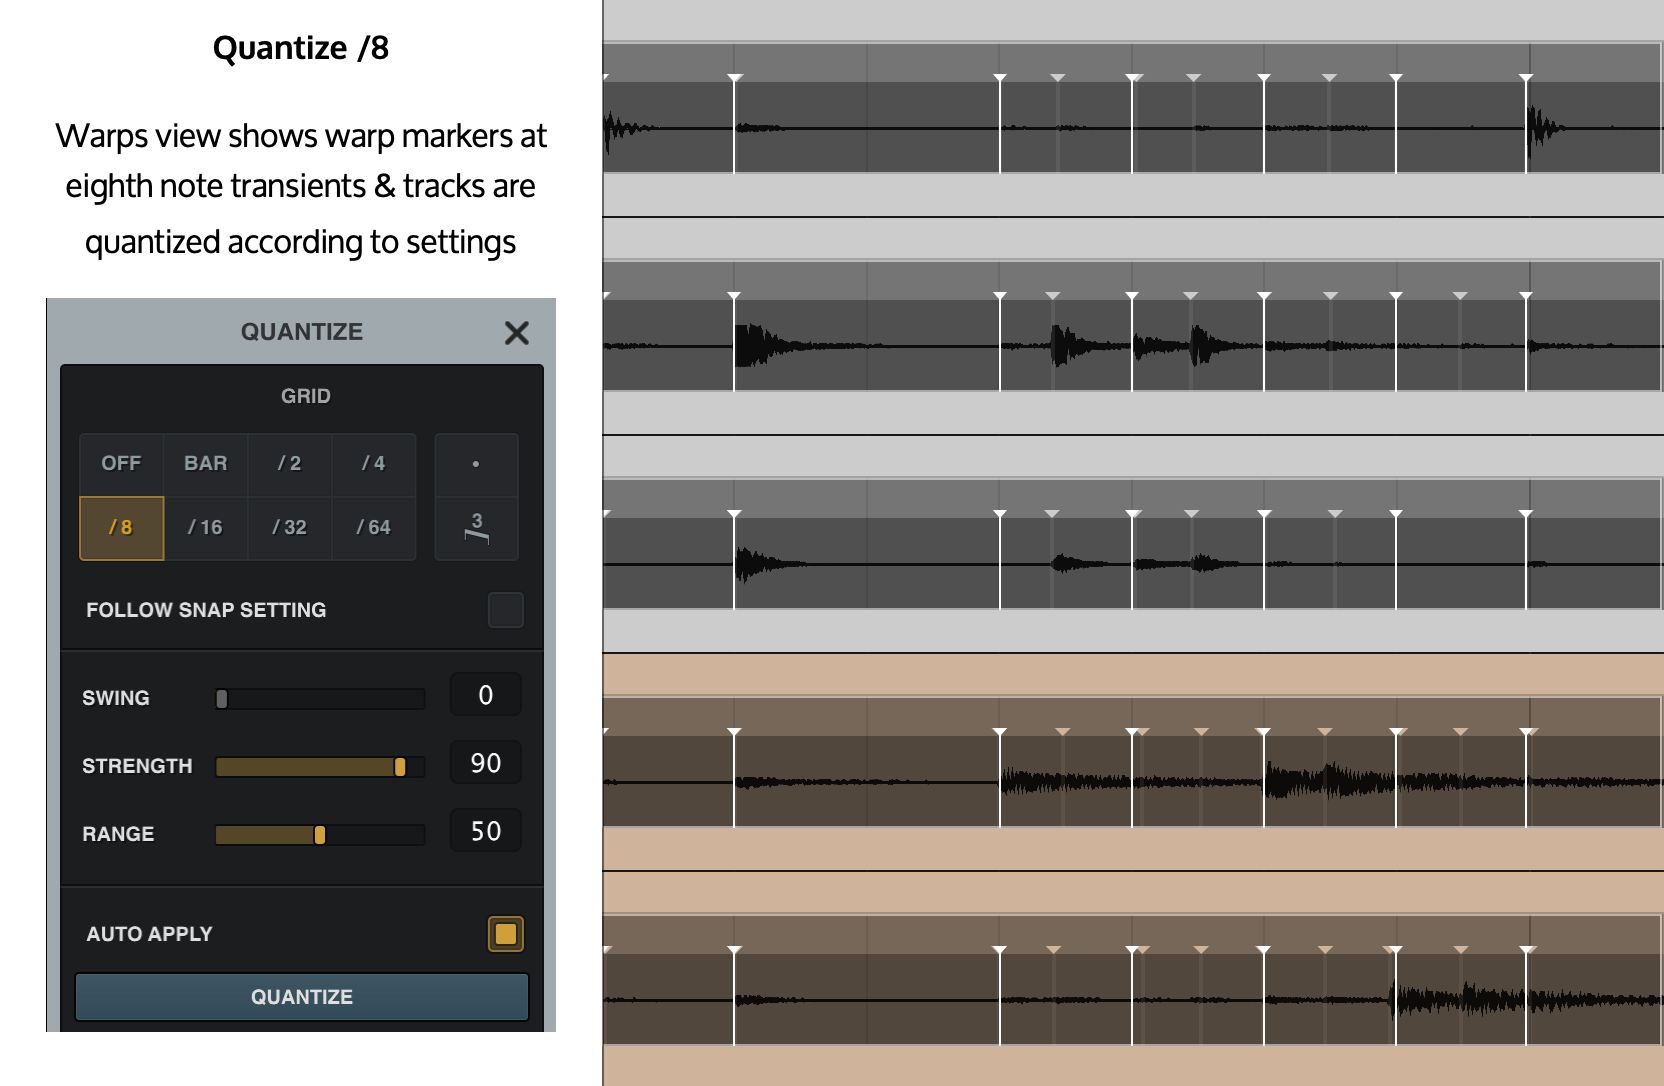Click the Strength value field showing 90
Viewport: 1664px width, 1086px height.
(486, 763)
